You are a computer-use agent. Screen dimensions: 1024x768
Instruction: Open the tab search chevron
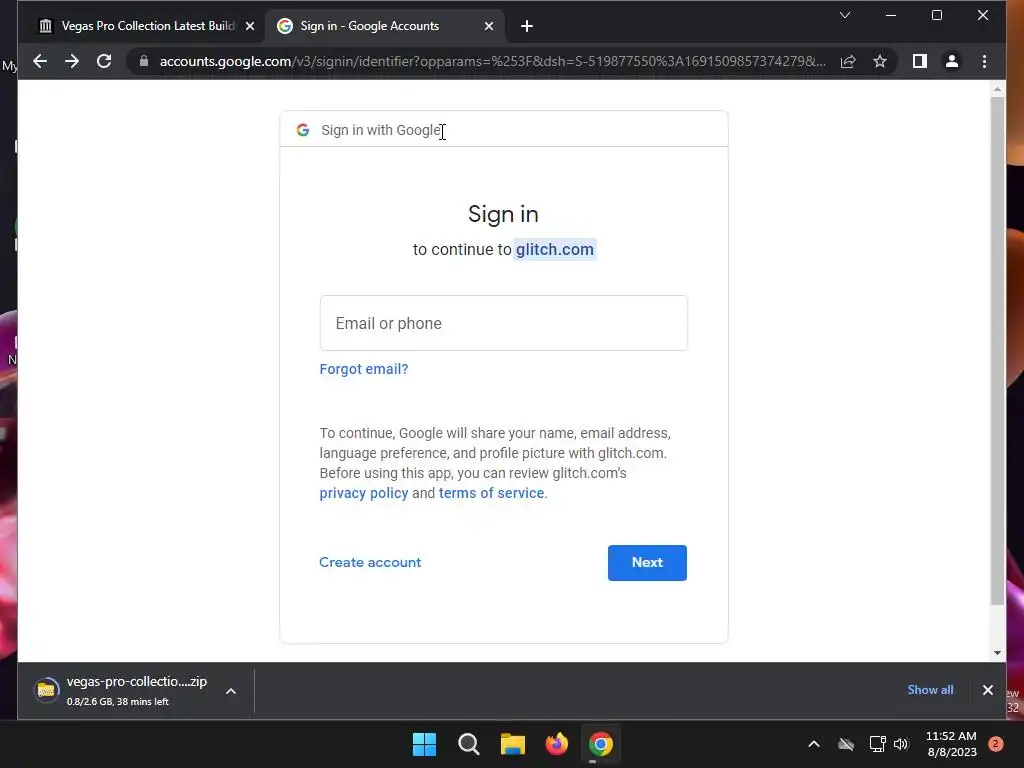[x=844, y=15]
